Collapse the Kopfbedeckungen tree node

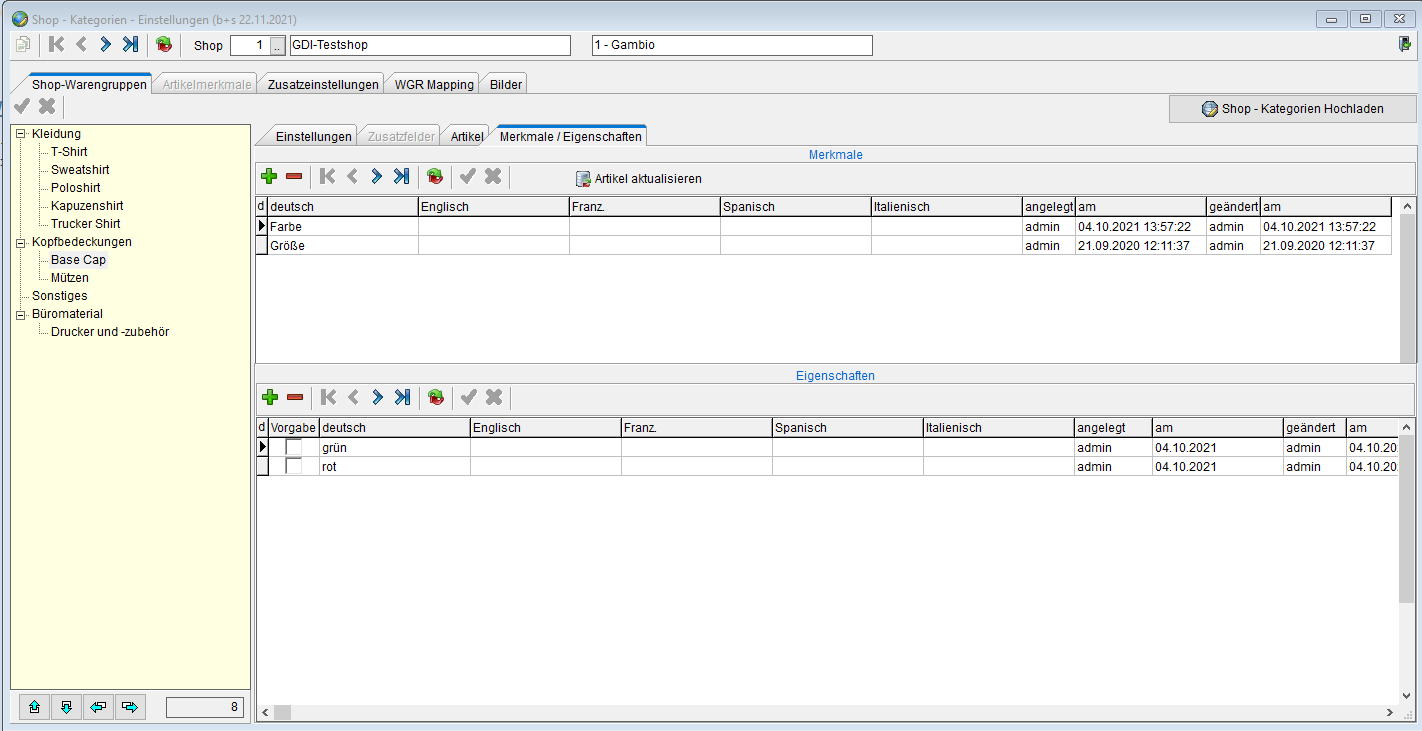click(20, 242)
